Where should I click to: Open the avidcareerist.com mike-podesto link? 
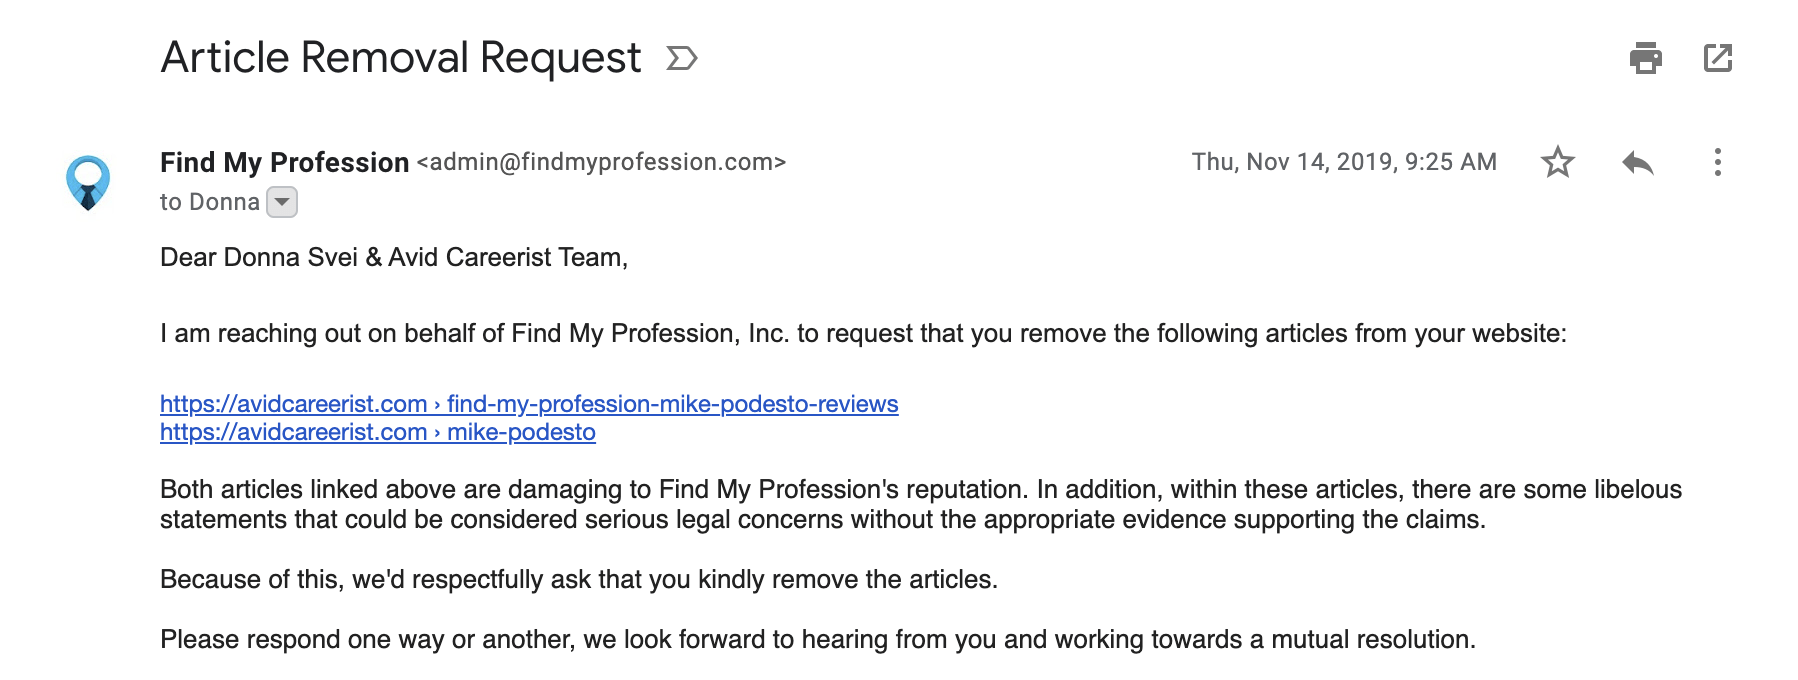point(378,432)
